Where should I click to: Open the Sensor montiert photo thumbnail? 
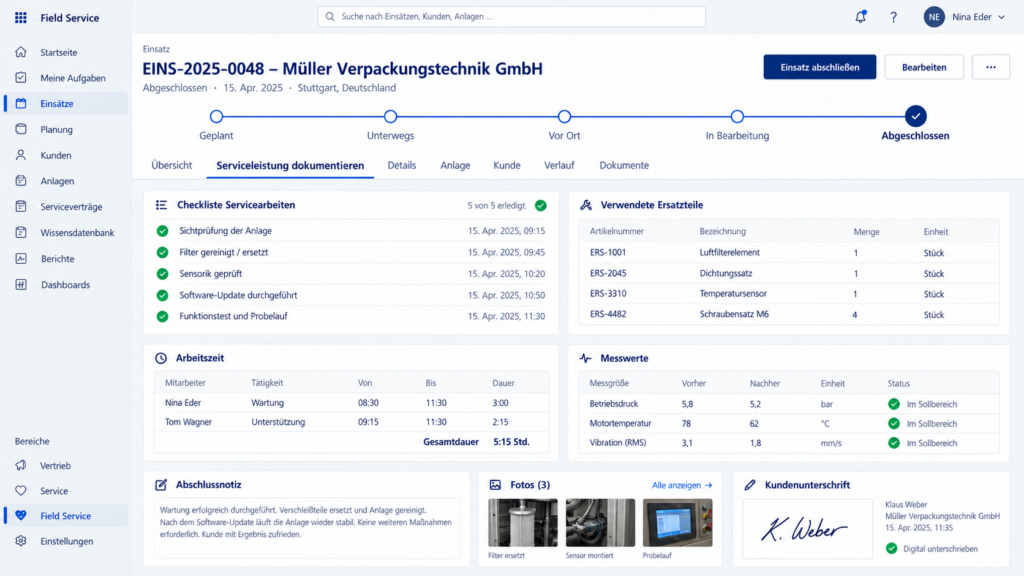pos(600,522)
